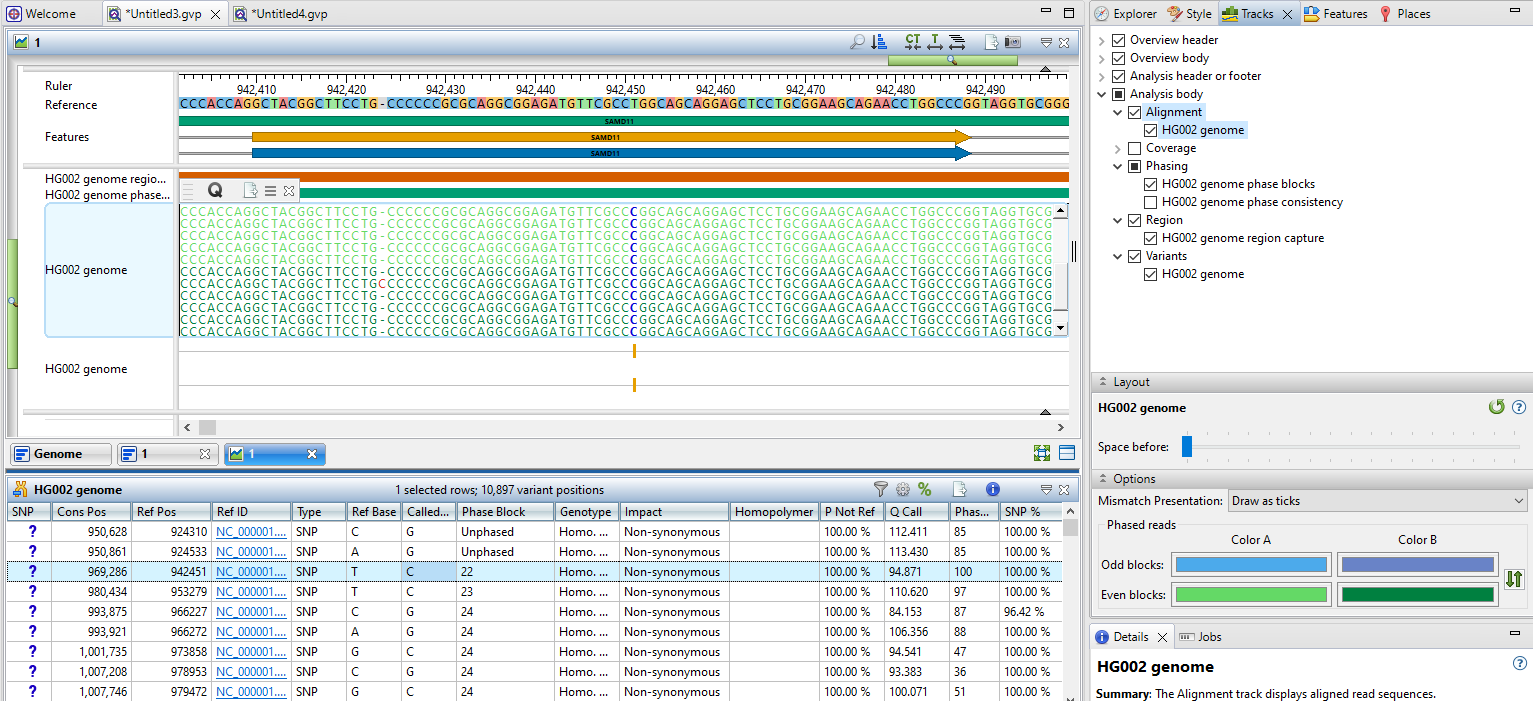Screen dimensions: 1533x701
Task: Open the Style panel tab
Action: point(1190,14)
